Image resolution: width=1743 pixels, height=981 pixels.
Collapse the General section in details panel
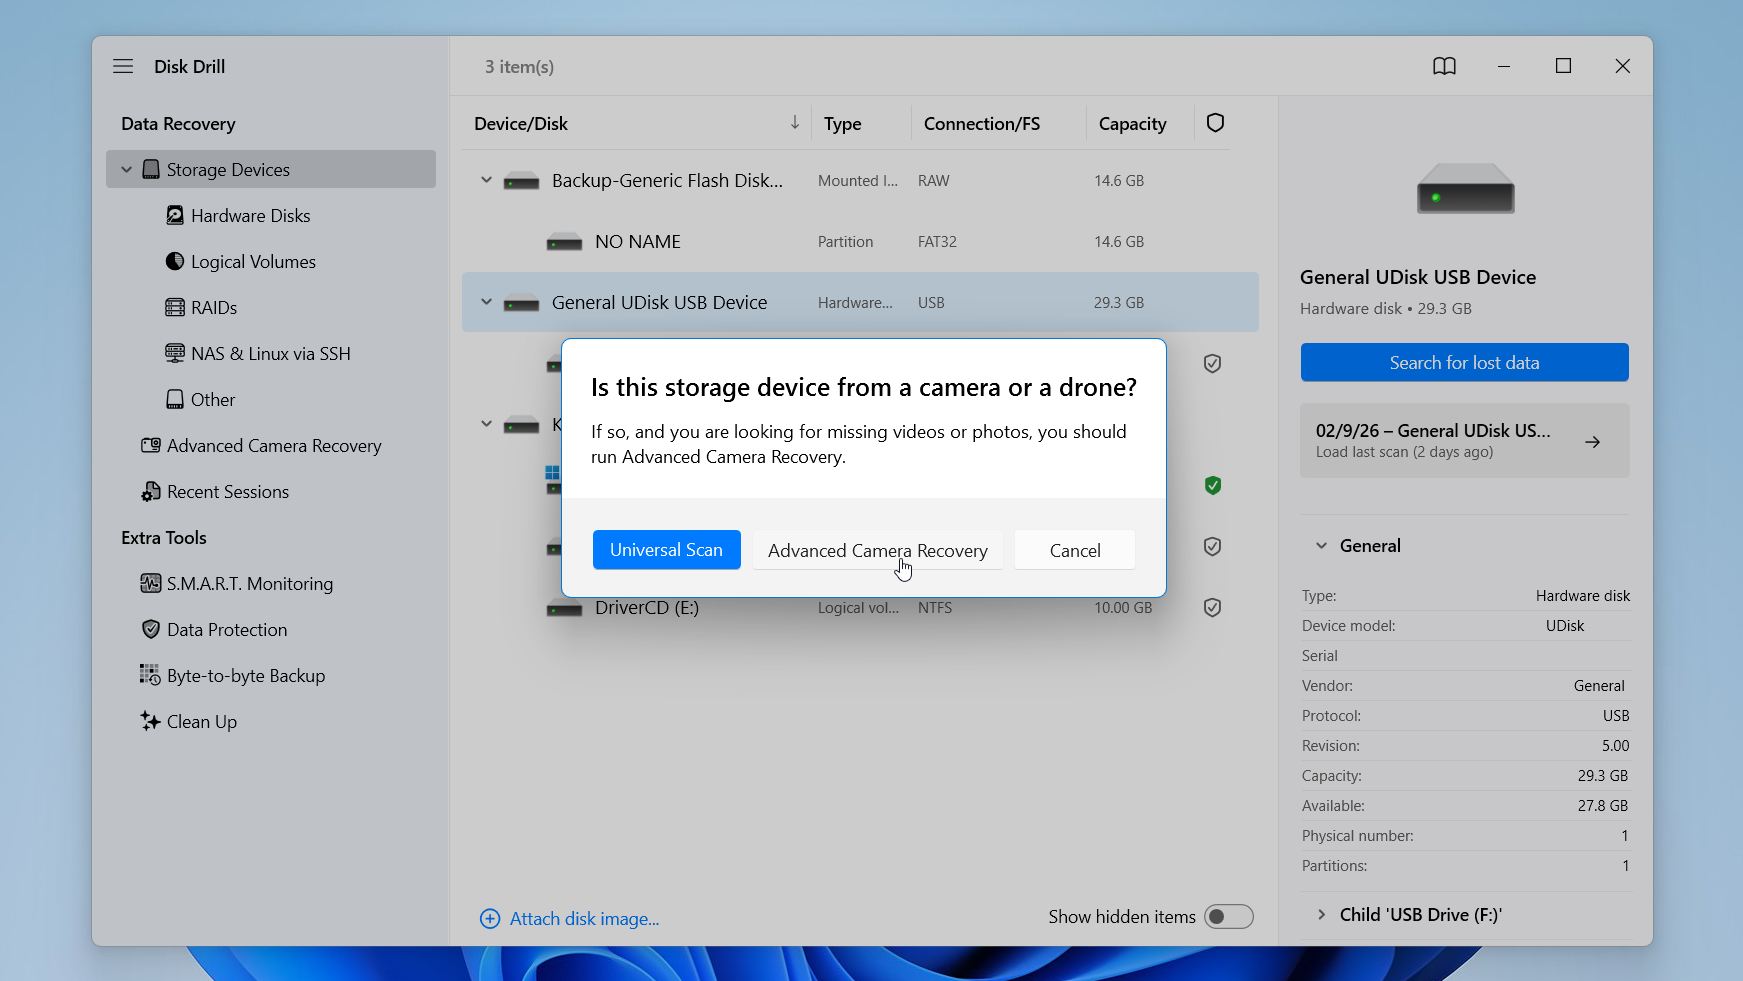(x=1321, y=545)
